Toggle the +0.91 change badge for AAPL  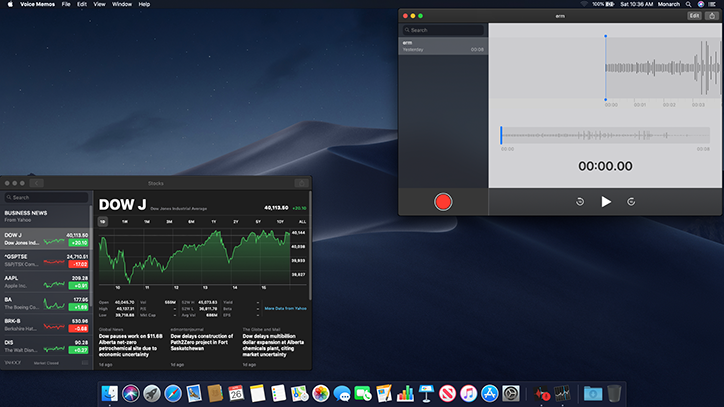tap(78, 286)
